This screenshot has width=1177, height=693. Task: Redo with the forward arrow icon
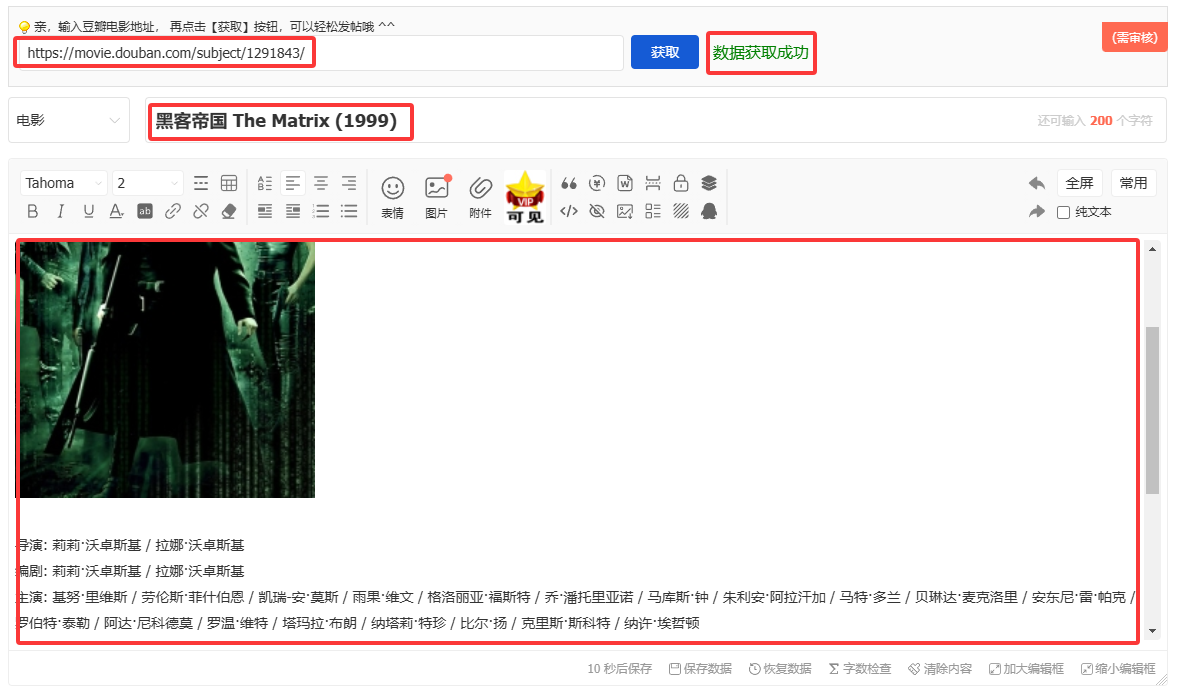[x=1037, y=212]
